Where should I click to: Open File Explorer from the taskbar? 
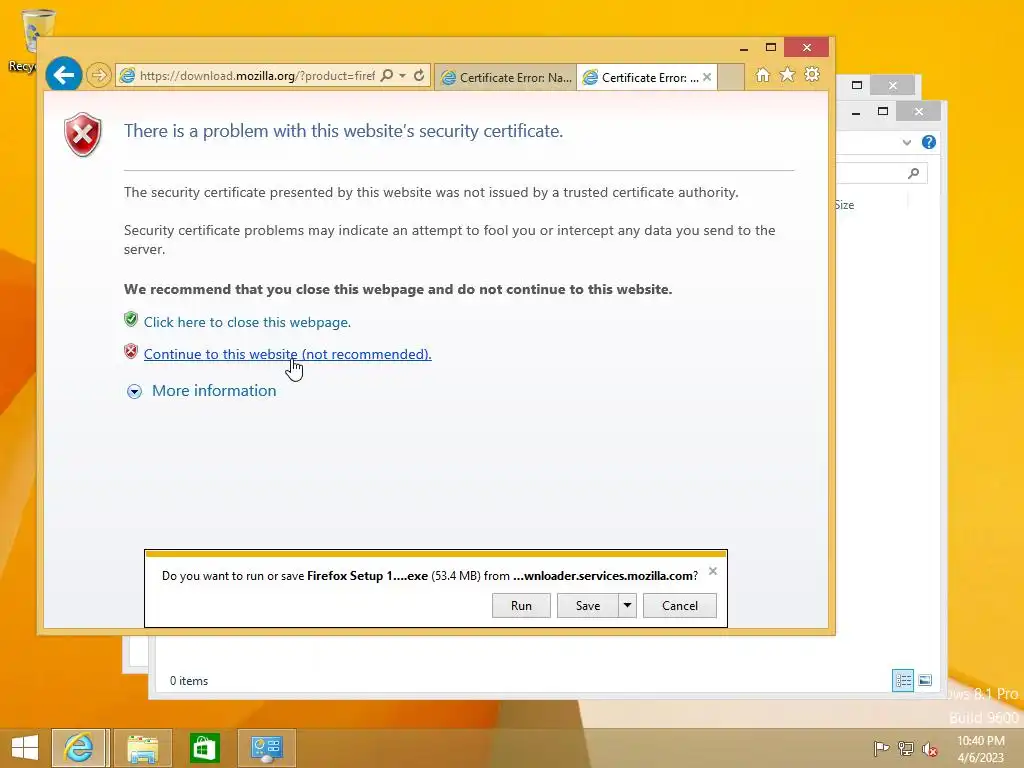pyautogui.click(x=142, y=748)
